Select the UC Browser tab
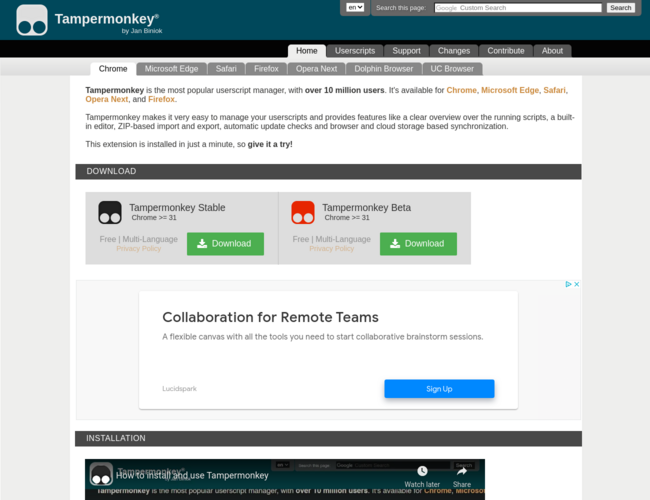The height and width of the screenshot is (500, 650). 452,69
